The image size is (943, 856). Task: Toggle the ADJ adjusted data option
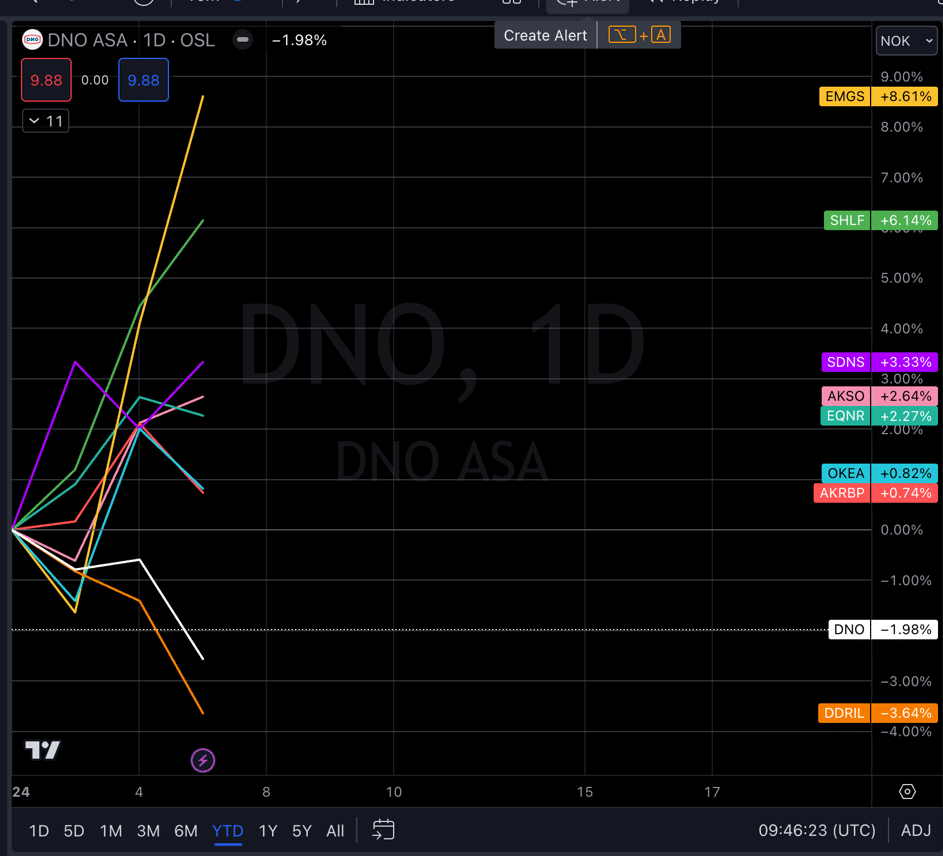click(915, 831)
